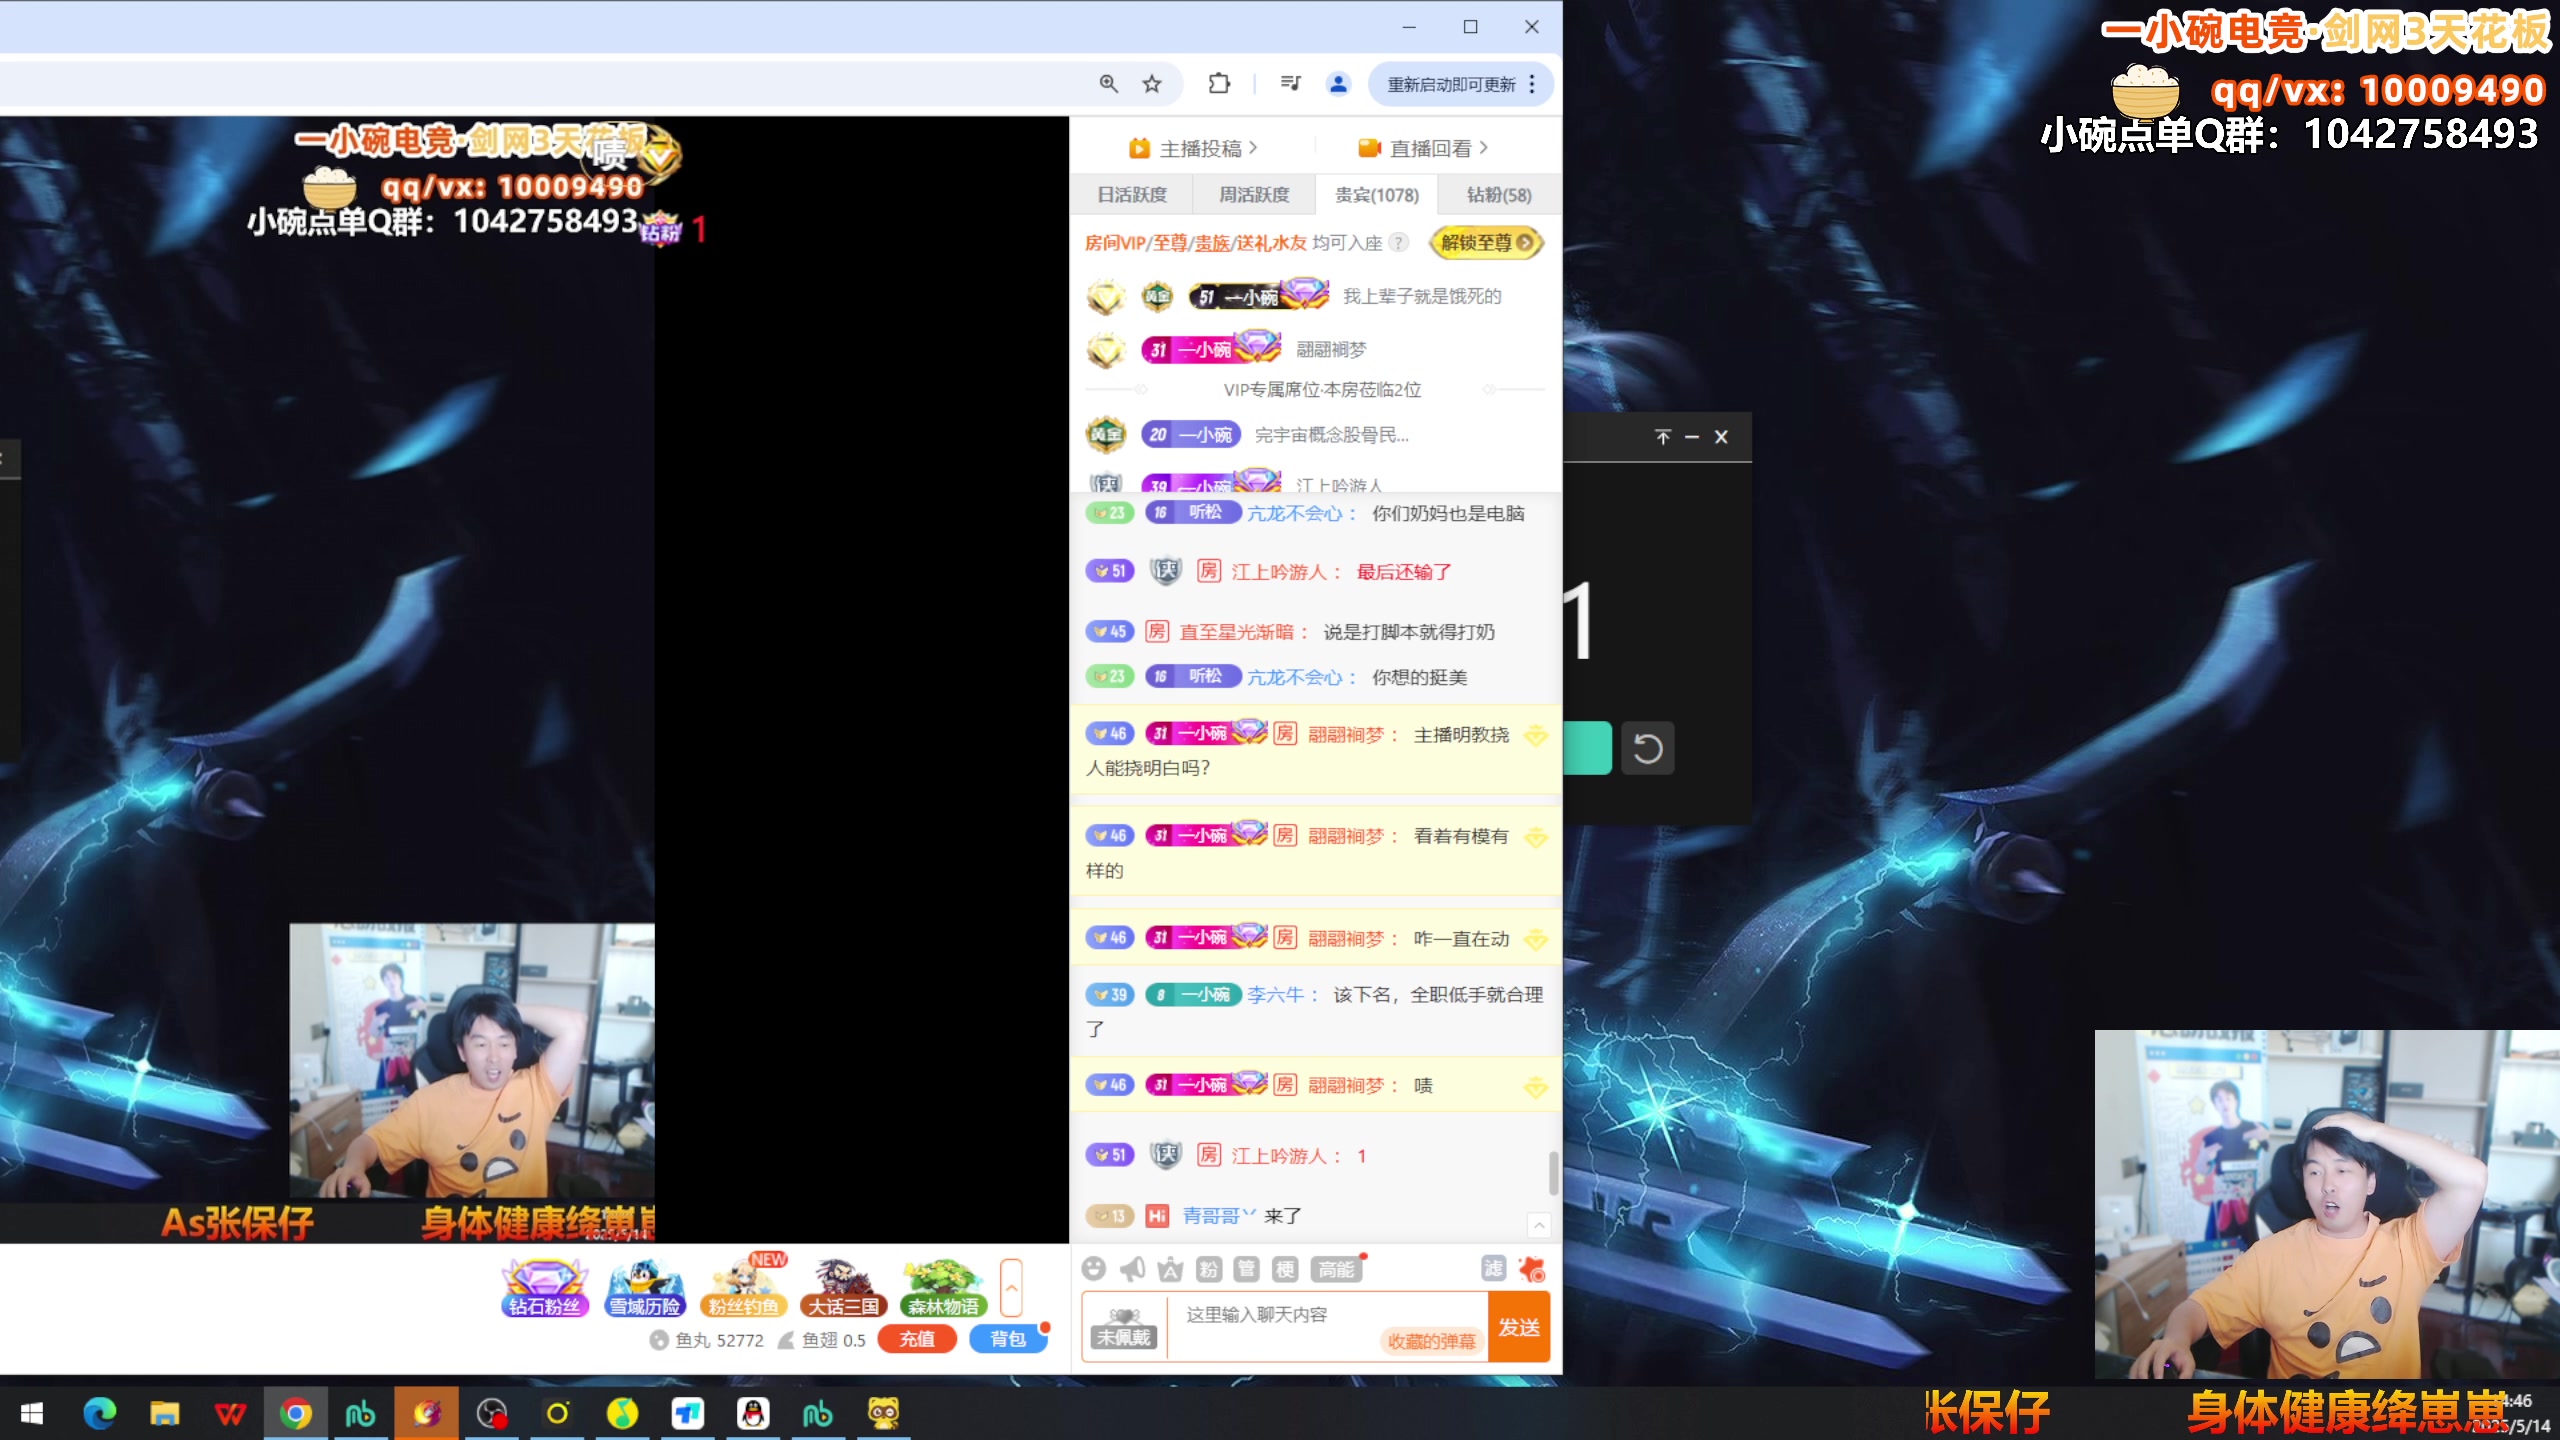
Task: Open OBS Studio from the taskbar
Action: click(x=492, y=1413)
